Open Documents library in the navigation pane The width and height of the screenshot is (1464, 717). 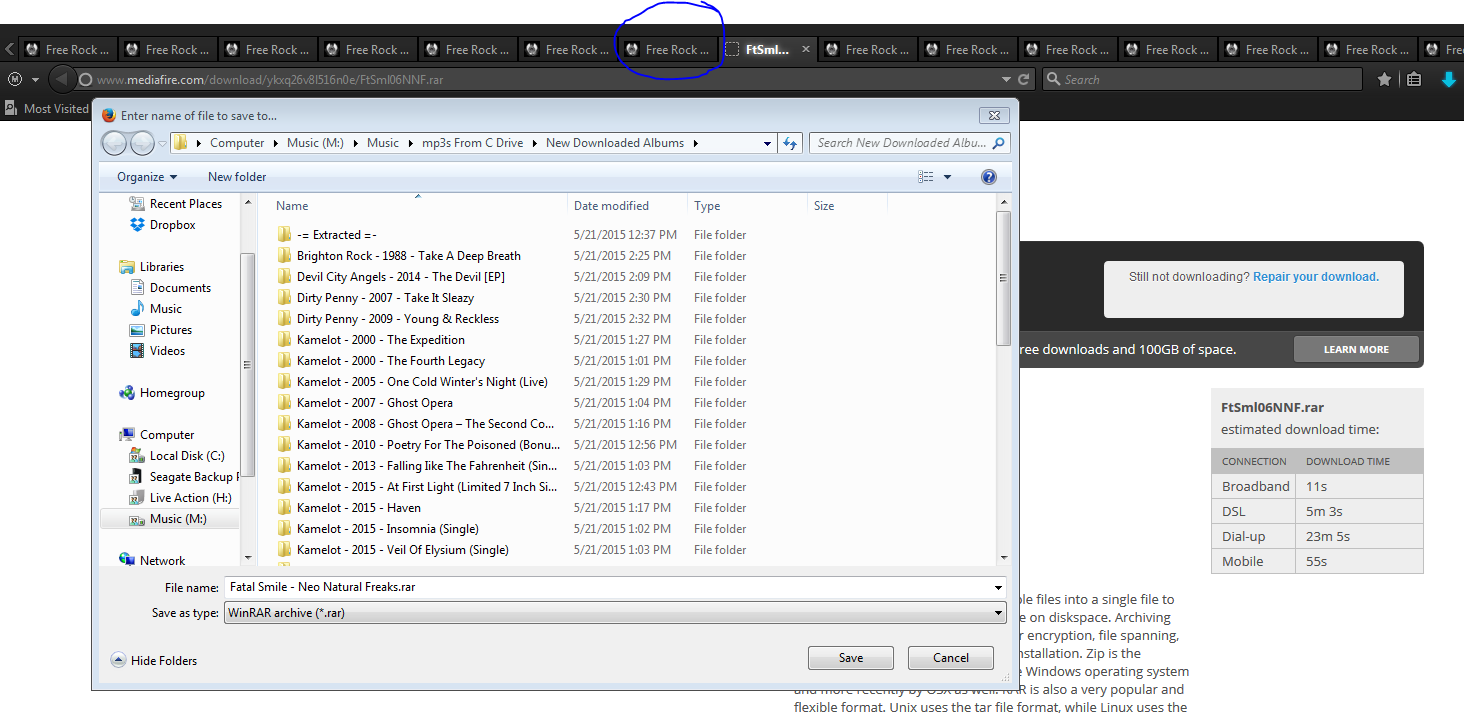tap(170, 287)
